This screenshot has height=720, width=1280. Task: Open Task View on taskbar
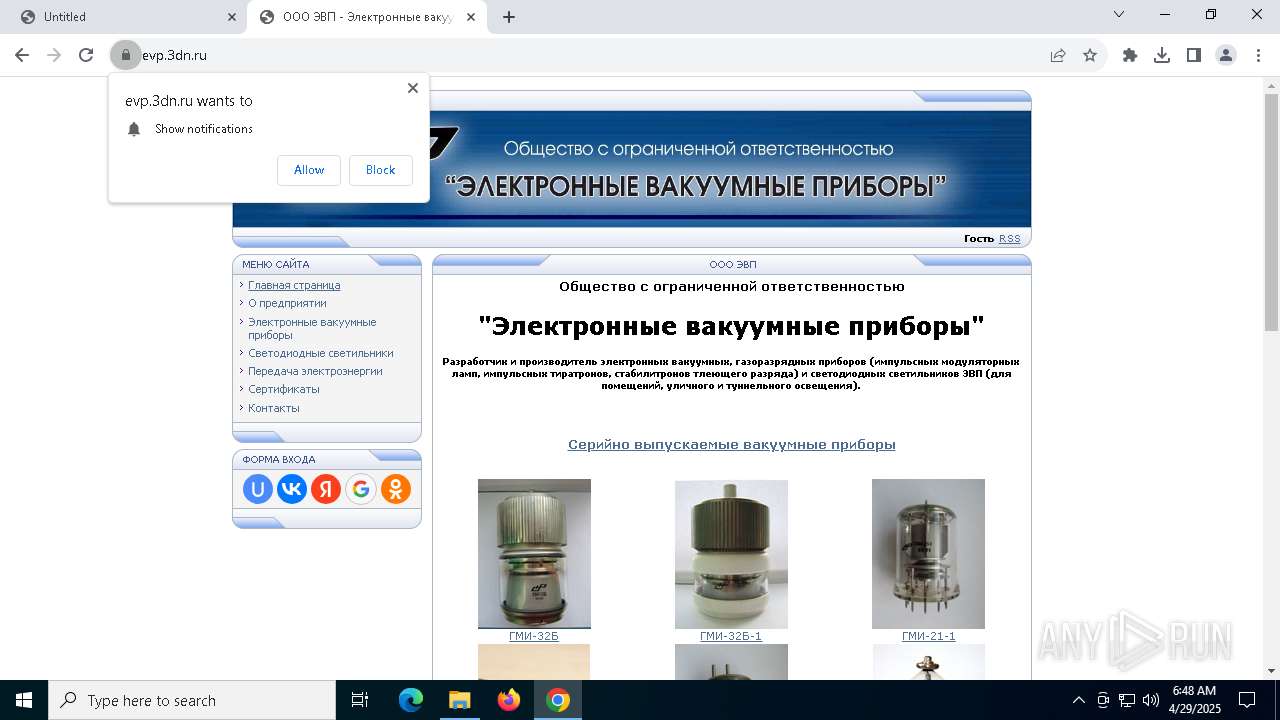(x=360, y=700)
